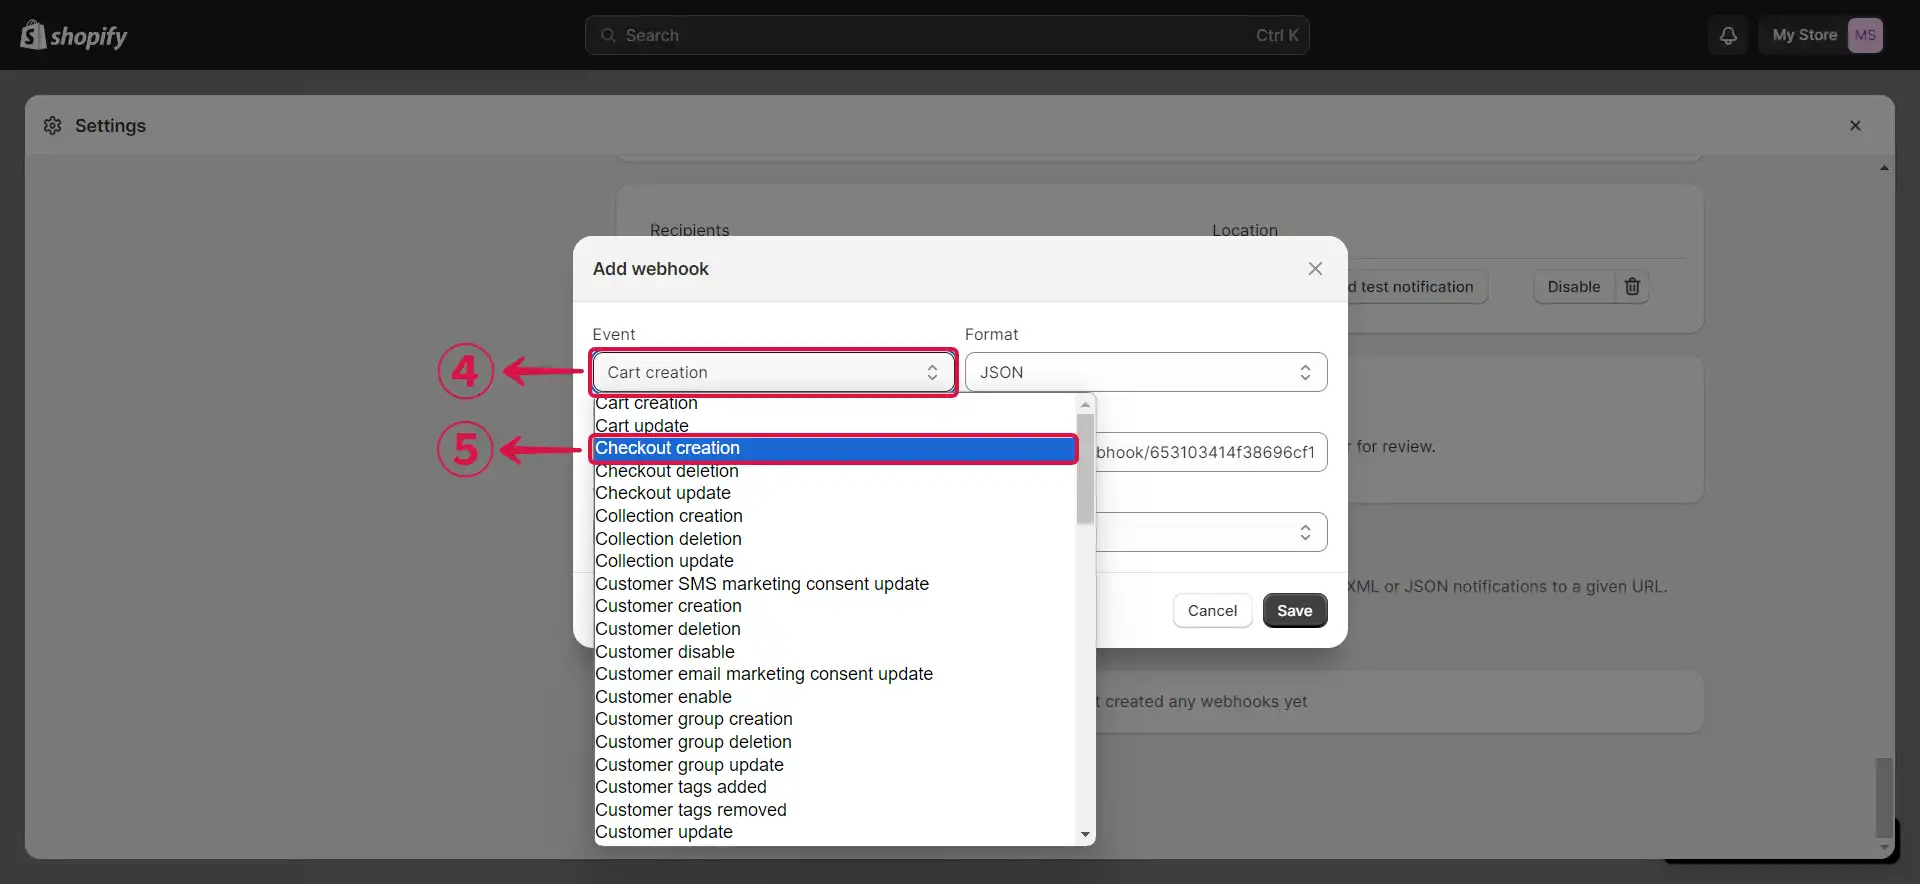Delete notification recipient with trash icon
Image resolution: width=1920 pixels, height=884 pixels.
coord(1632,286)
